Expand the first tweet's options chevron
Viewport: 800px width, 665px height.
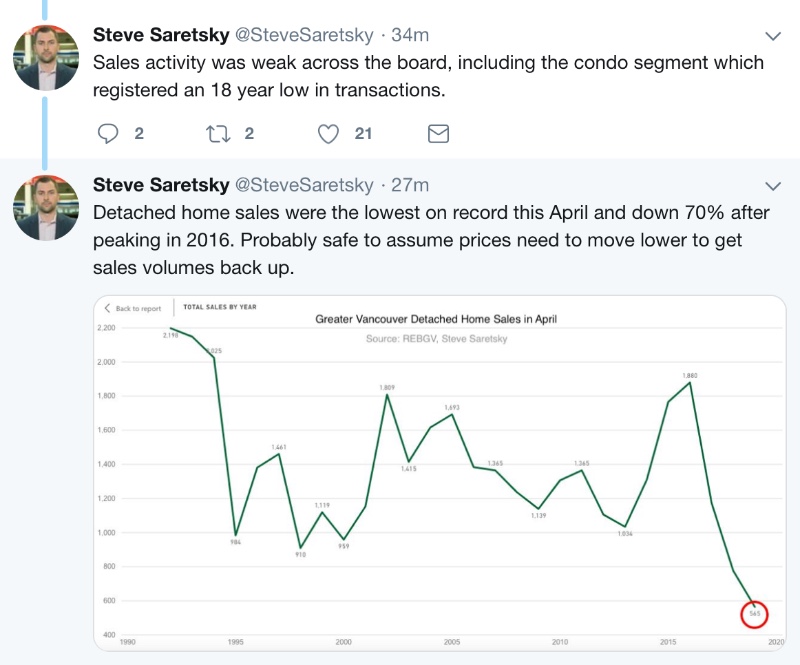point(773,36)
